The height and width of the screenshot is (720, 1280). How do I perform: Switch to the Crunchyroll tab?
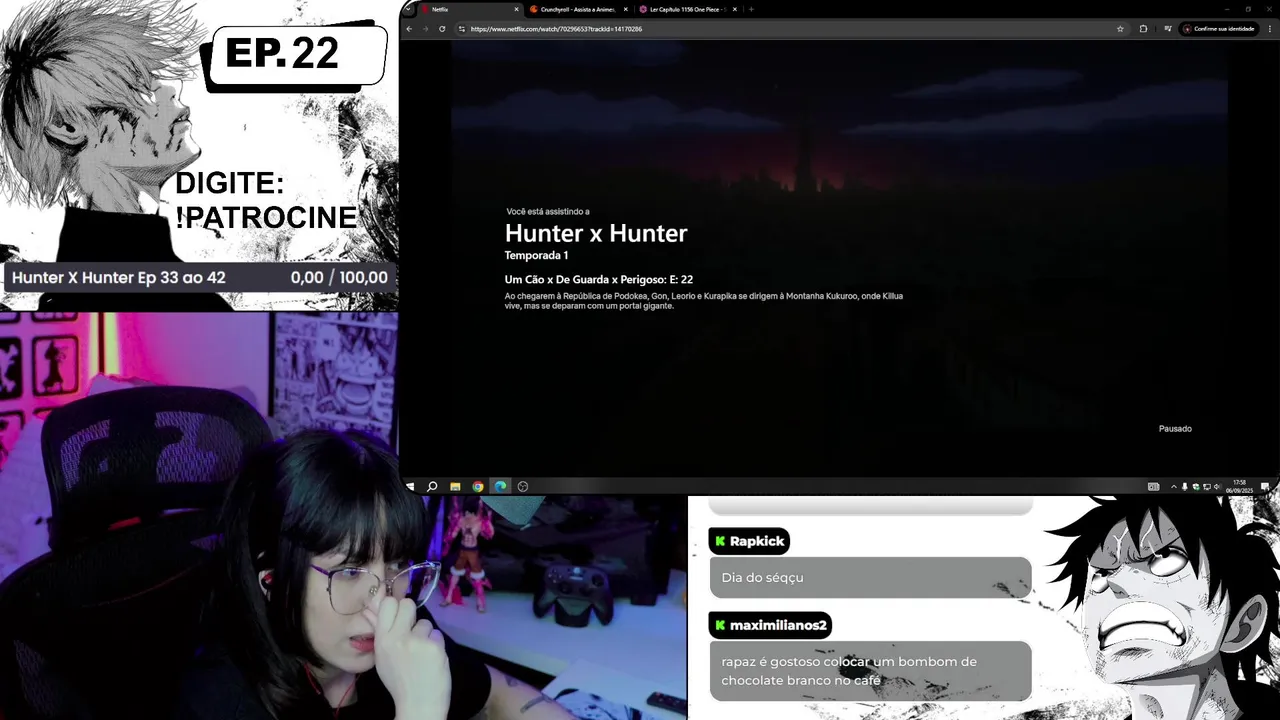580,9
